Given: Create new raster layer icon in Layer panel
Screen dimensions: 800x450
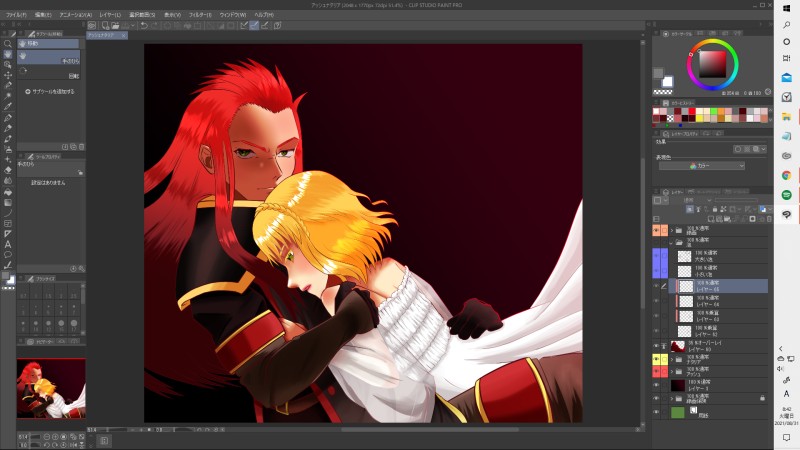Looking at the screenshot, I should pos(711,219).
